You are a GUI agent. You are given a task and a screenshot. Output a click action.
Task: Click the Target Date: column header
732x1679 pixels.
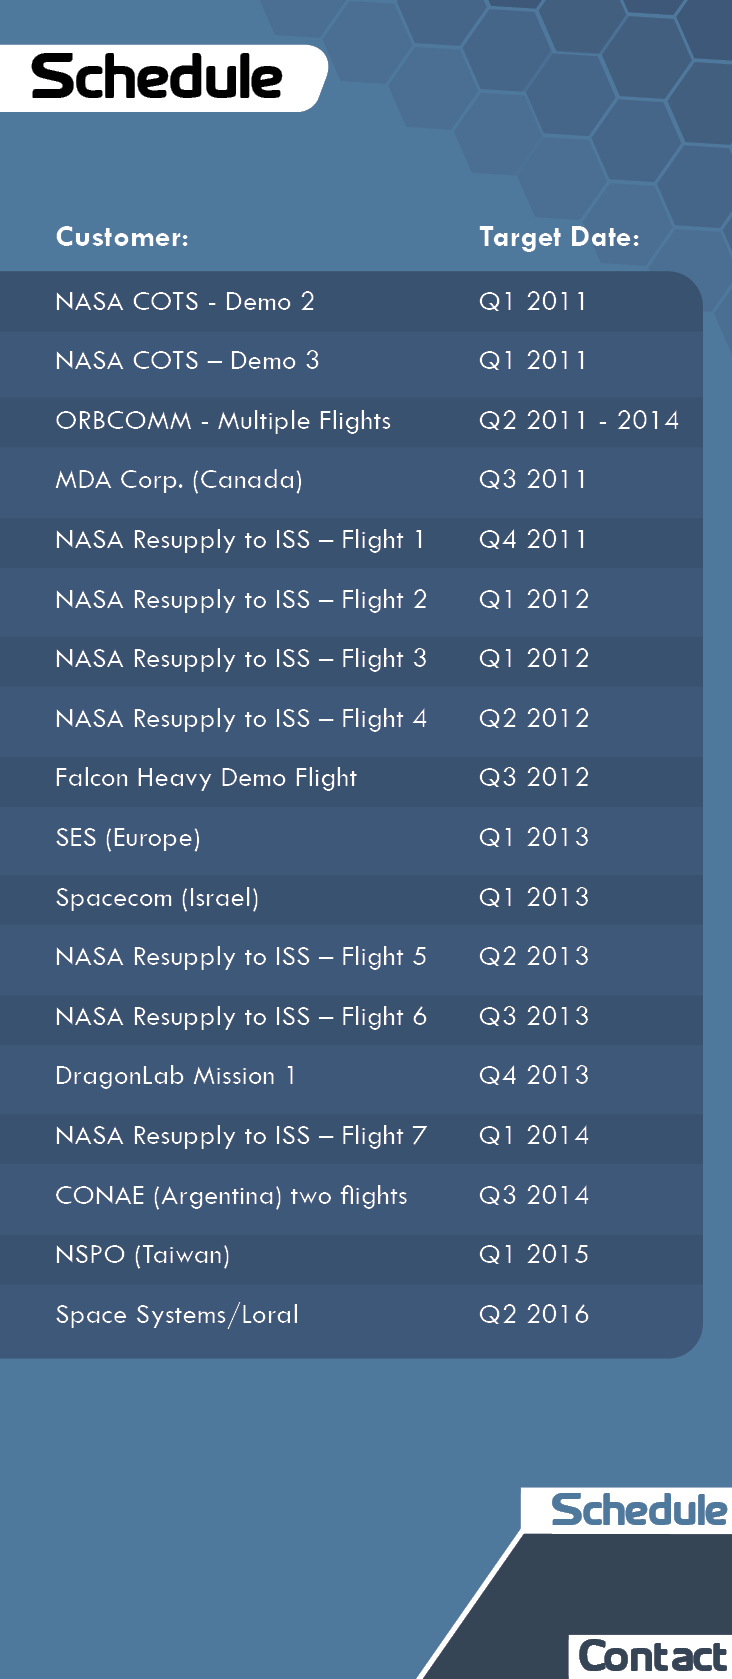[x=559, y=238]
